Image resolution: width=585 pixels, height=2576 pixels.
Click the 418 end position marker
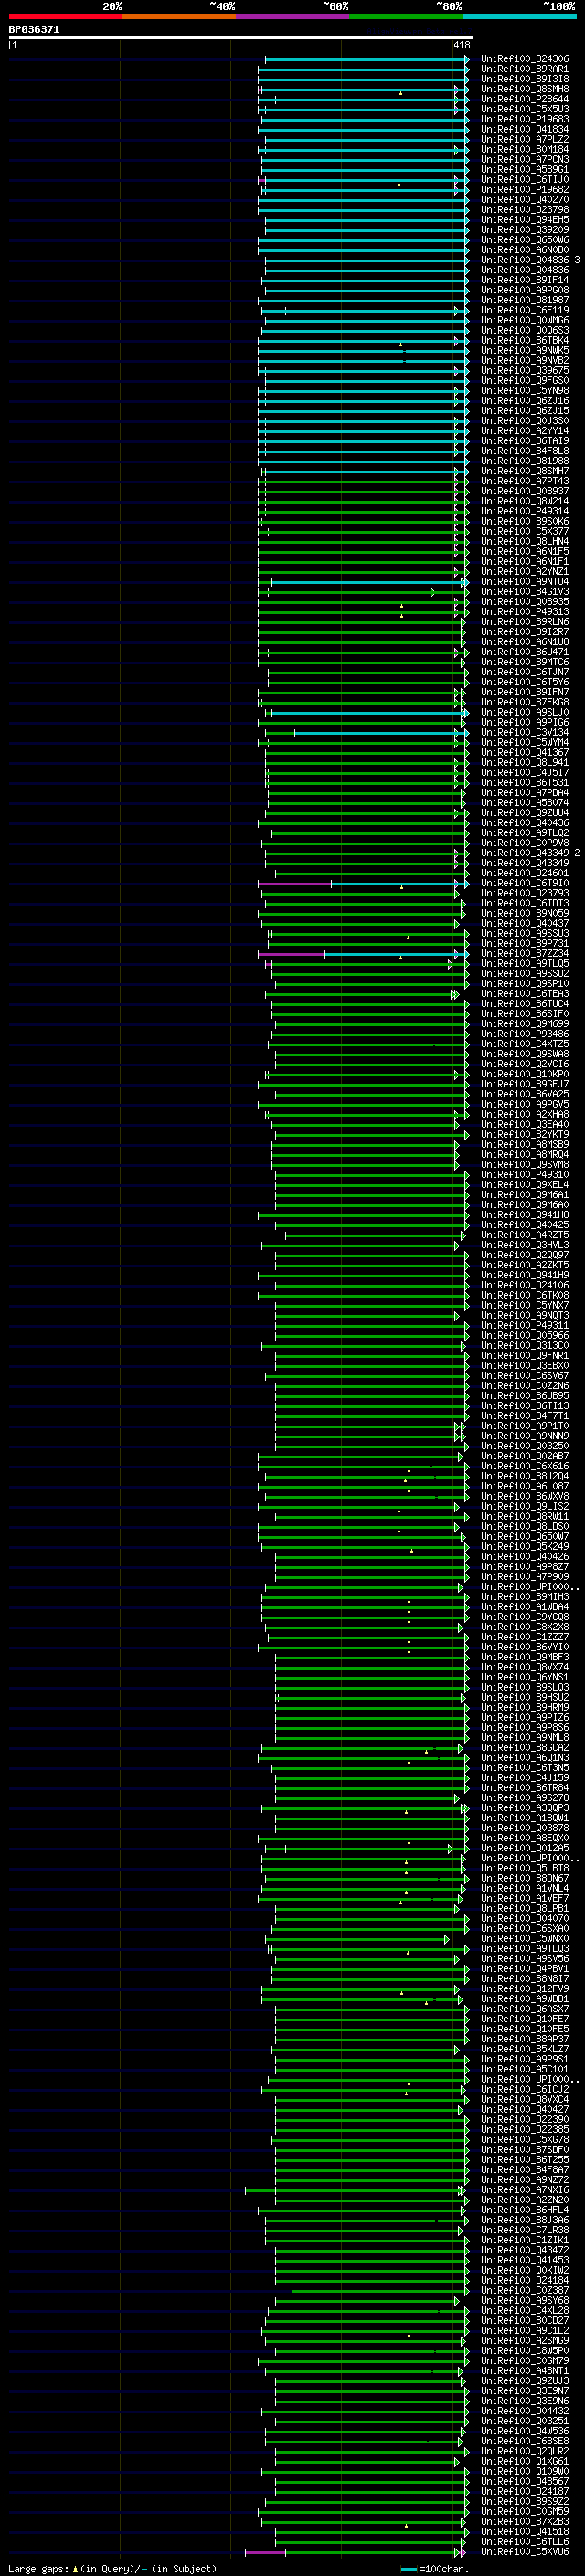tap(461, 45)
